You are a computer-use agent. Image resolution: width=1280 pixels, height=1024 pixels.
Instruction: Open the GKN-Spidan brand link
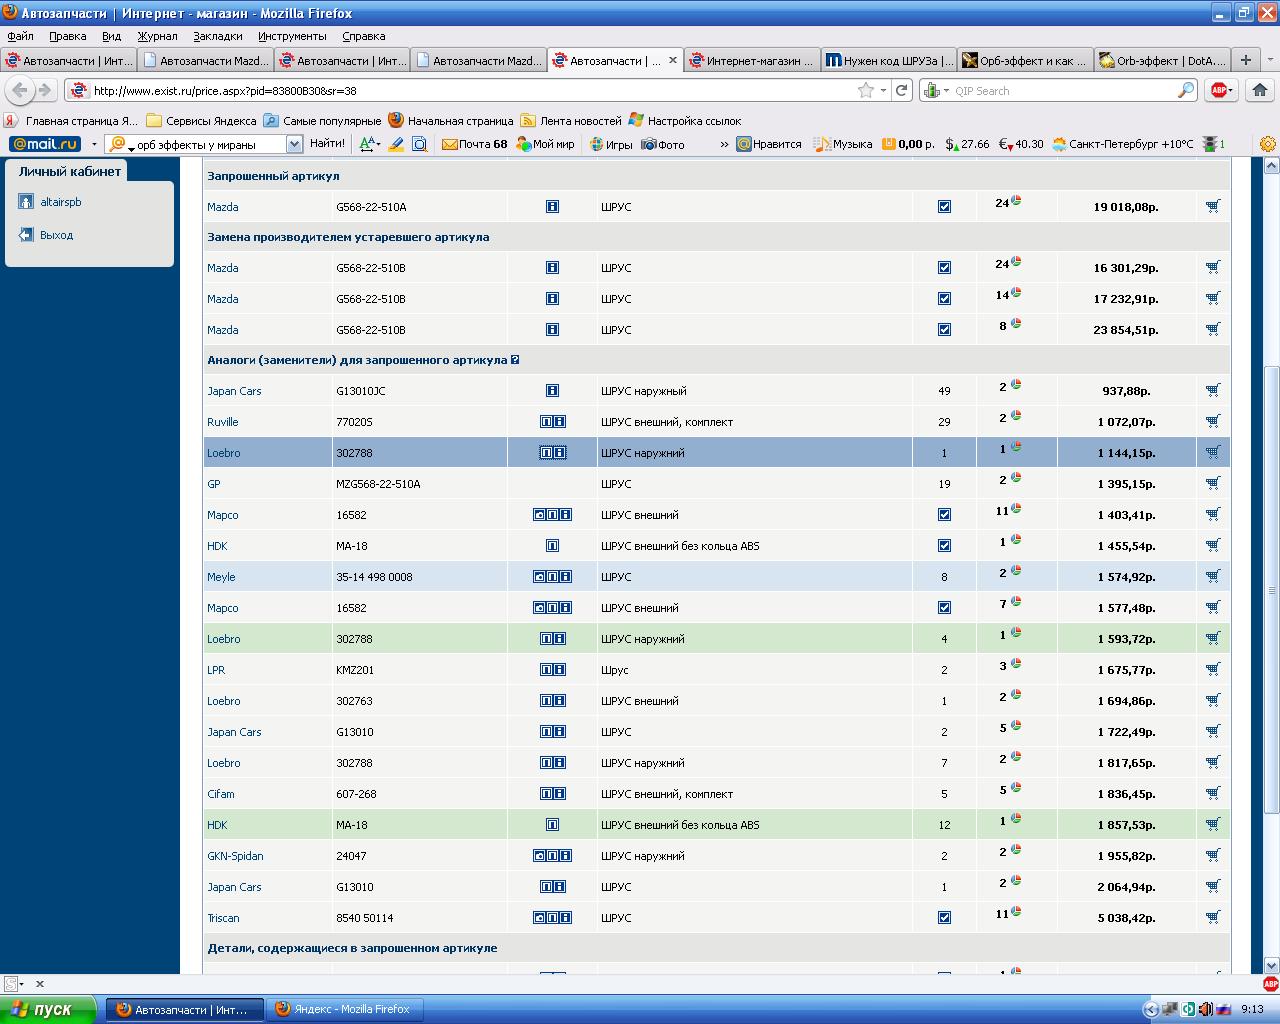point(235,856)
